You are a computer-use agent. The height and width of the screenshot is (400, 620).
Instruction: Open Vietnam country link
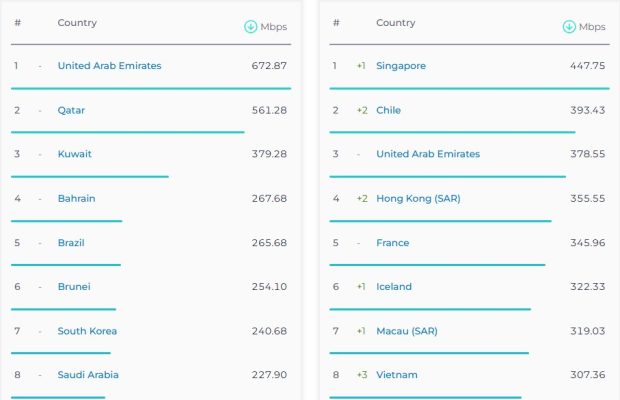pyautogui.click(x=397, y=375)
